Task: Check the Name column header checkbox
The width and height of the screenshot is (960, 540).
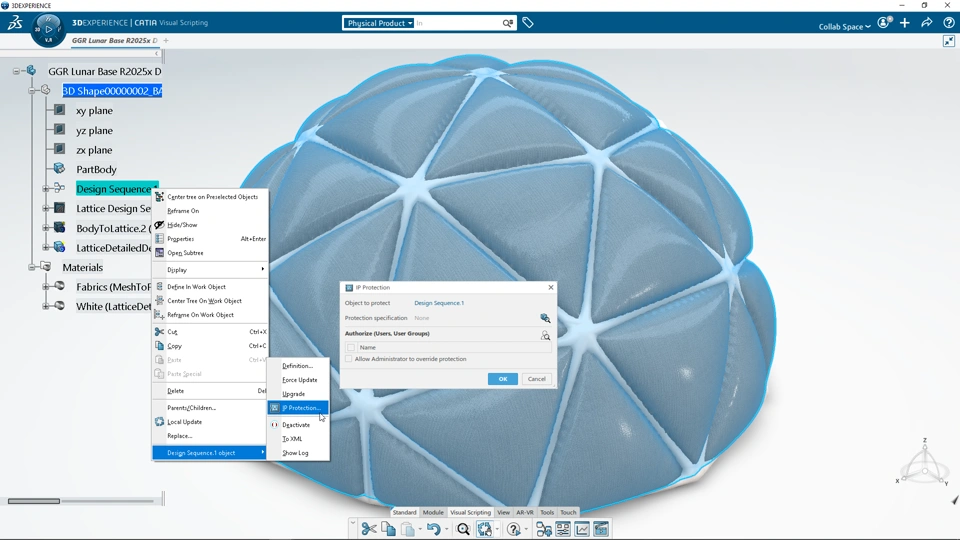Action: pyautogui.click(x=351, y=347)
